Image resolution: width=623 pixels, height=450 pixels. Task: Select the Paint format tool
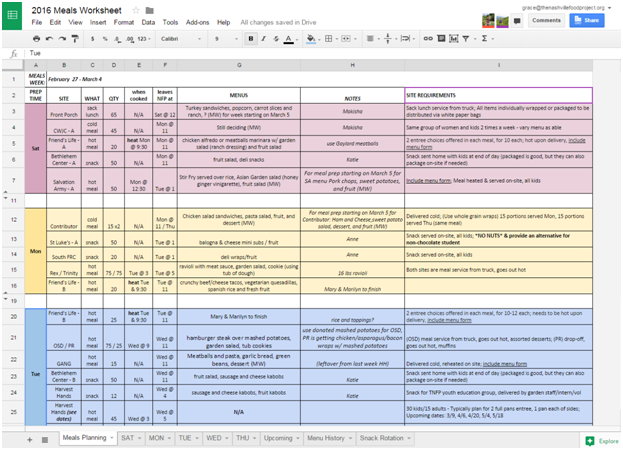click(x=75, y=39)
